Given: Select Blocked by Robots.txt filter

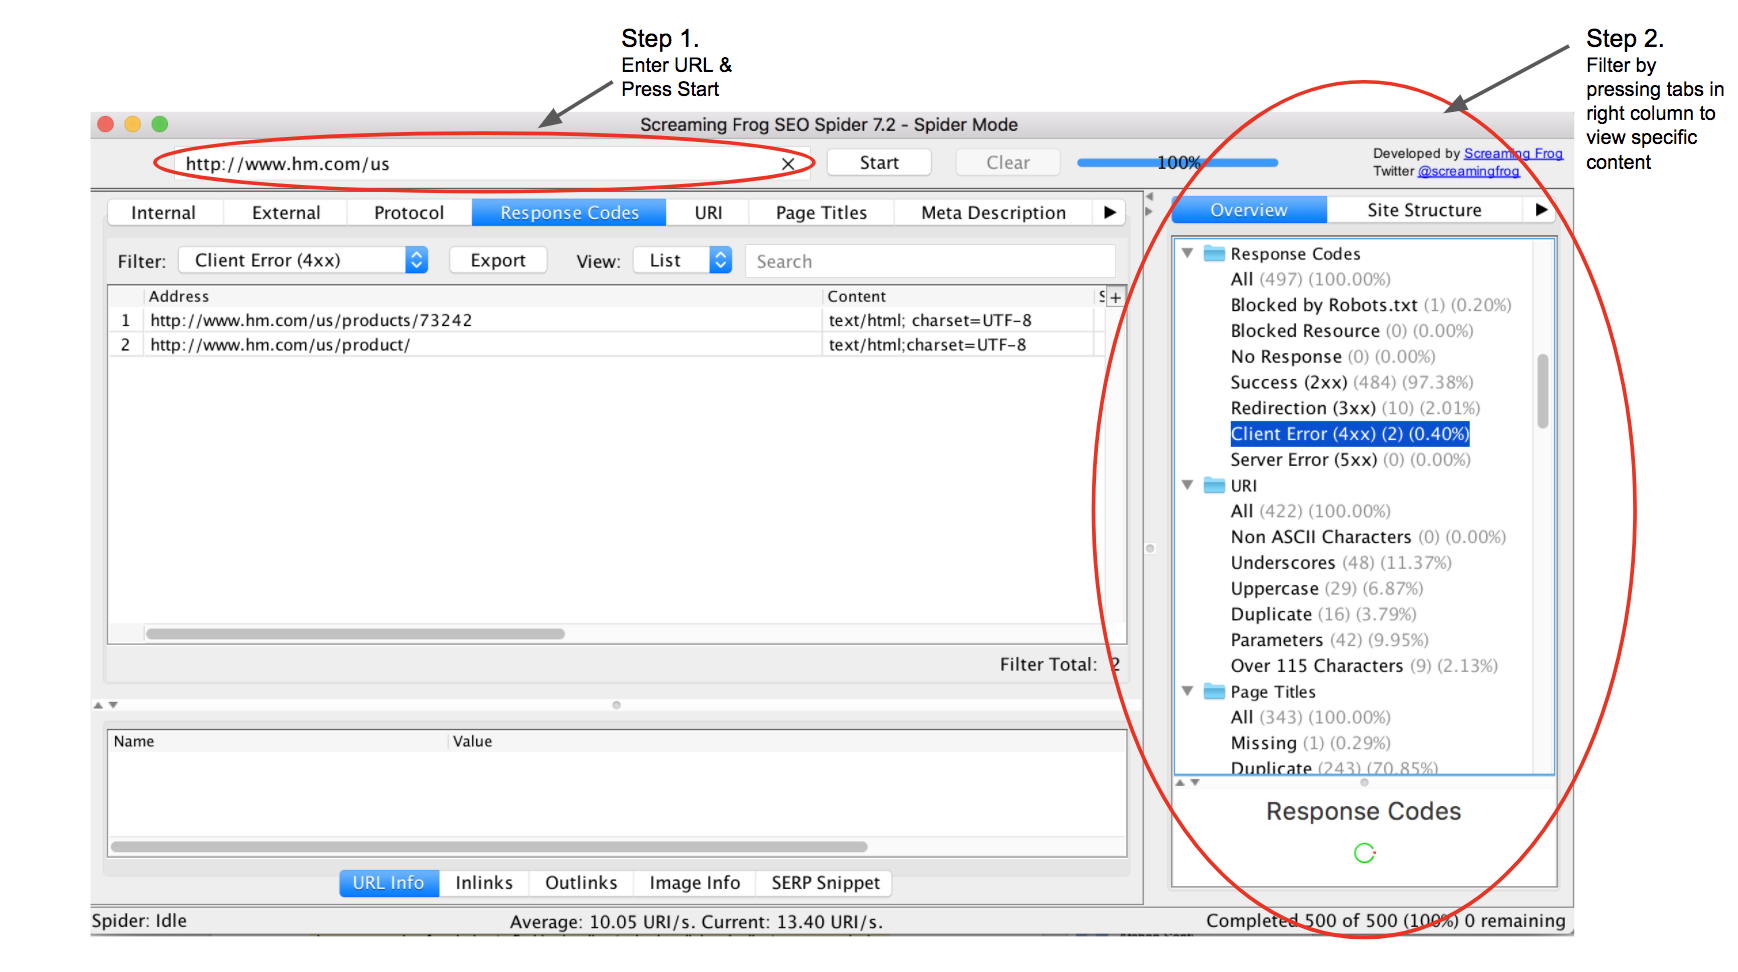Looking at the screenshot, I should [x=1370, y=305].
